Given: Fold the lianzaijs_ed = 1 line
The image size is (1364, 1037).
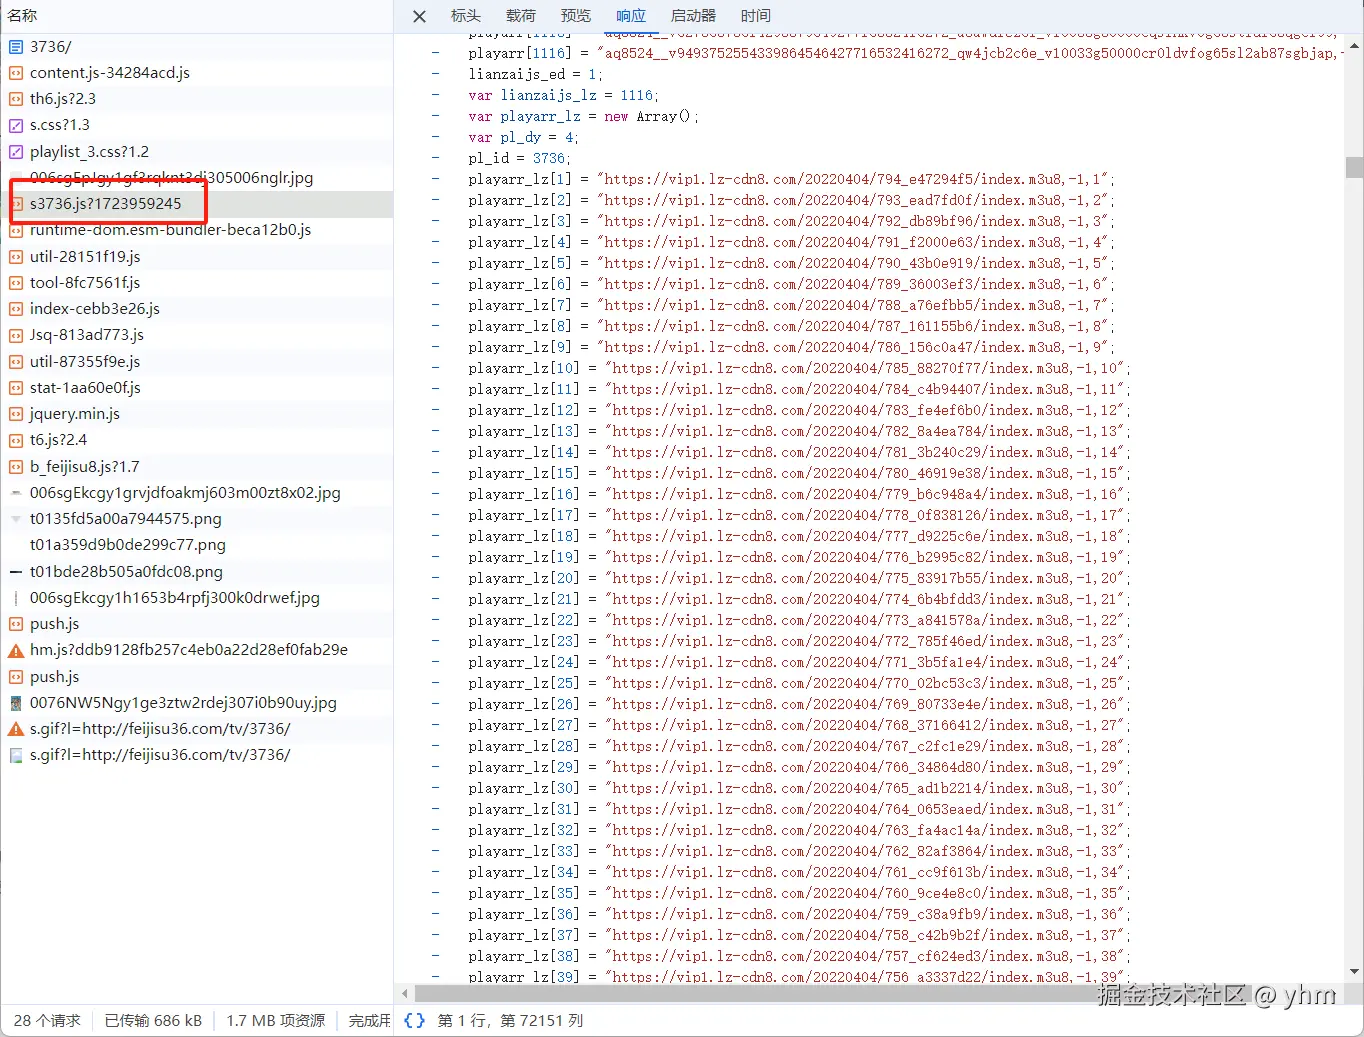Looking at the screenshot, I should [436, 74].
